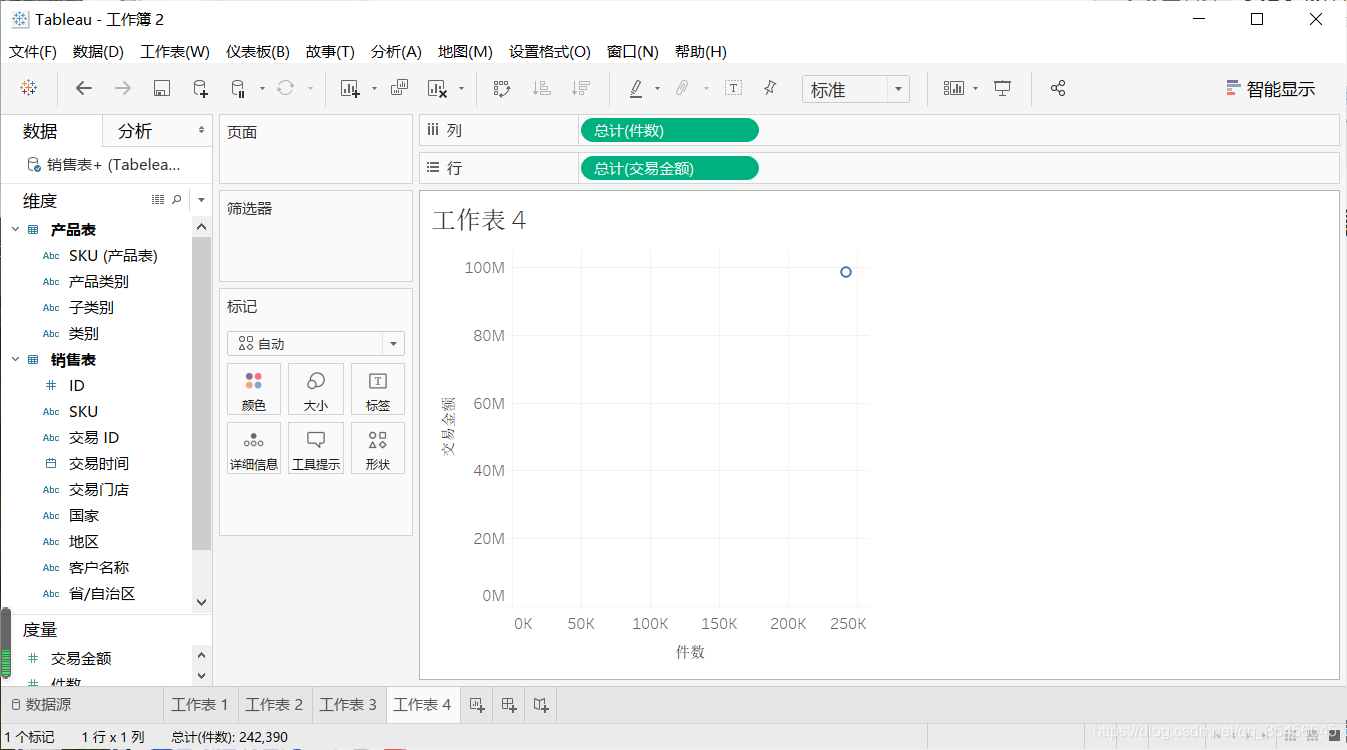1347x750 pixels.
Task: Click the share workbook icon
Action: tap(1058, 88)
